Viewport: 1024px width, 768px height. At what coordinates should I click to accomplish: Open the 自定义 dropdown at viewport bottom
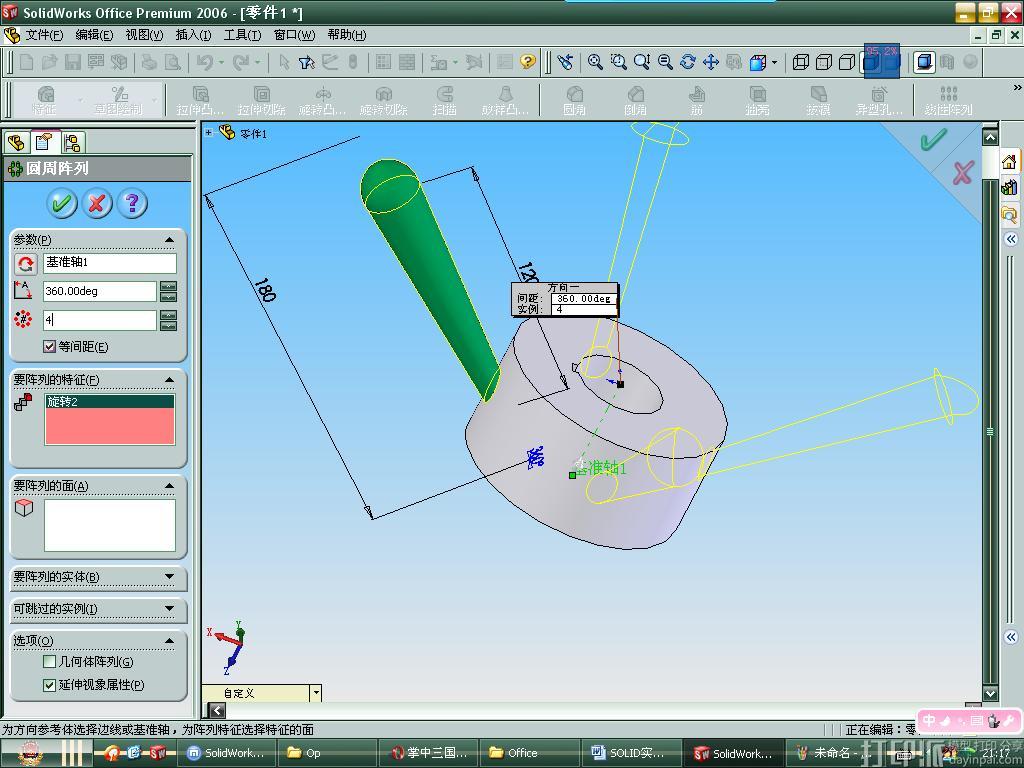click(x=316, y=693)
